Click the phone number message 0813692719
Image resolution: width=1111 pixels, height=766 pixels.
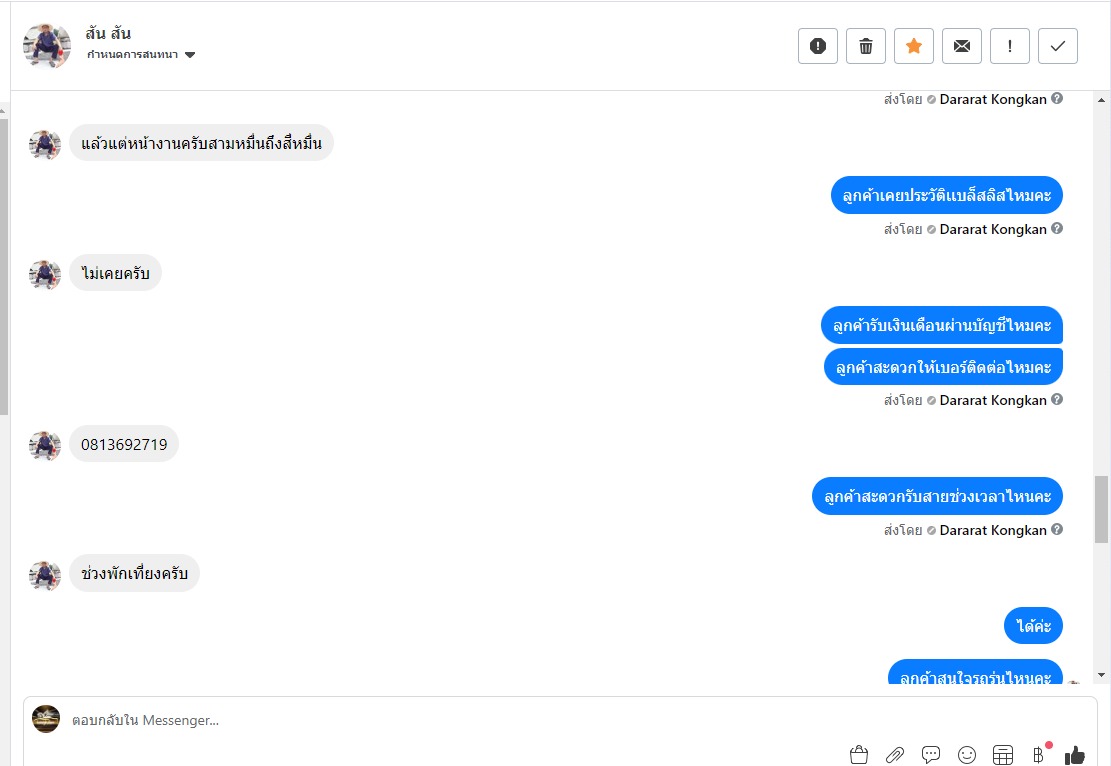pyautogui.click(x=124, y=444)
